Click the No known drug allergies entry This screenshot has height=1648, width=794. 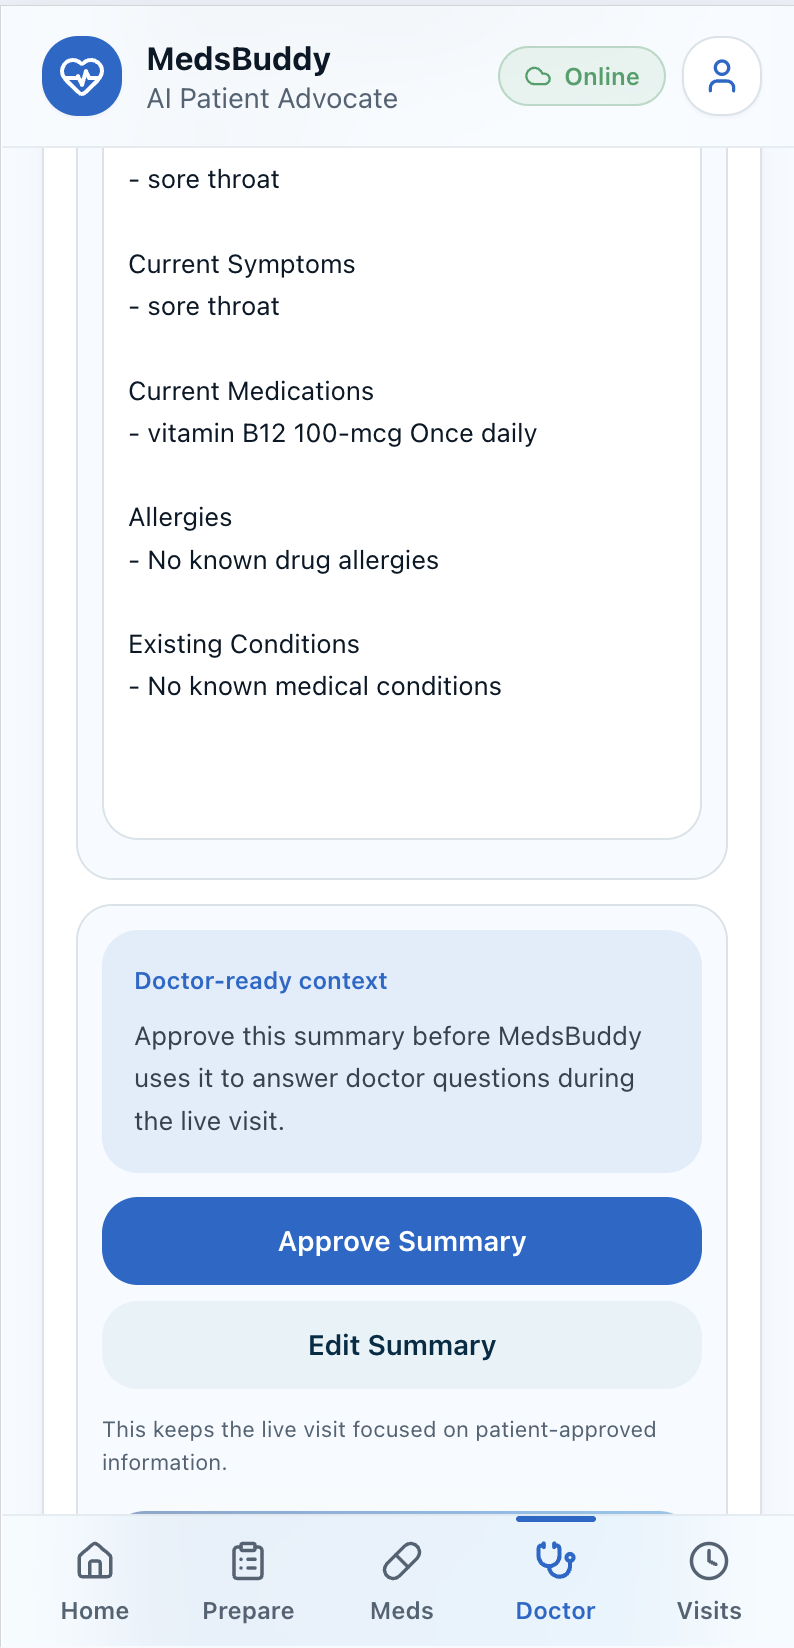(x=284, y=560)
